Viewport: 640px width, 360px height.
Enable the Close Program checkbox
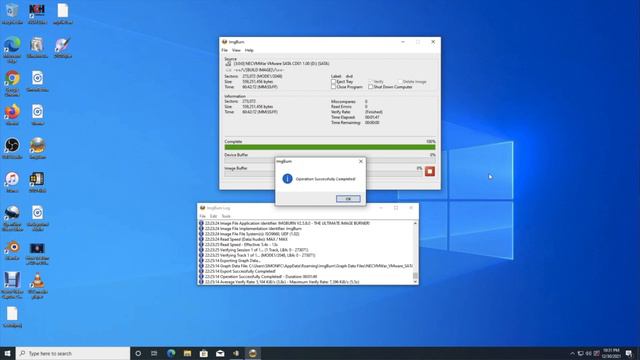pos(333,87)
